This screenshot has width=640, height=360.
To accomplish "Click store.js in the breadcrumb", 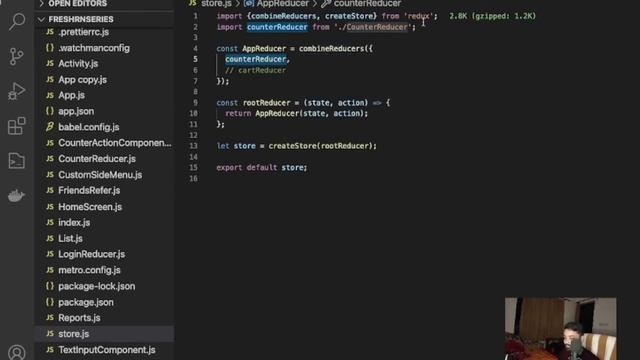I will (x=216, y=4).
